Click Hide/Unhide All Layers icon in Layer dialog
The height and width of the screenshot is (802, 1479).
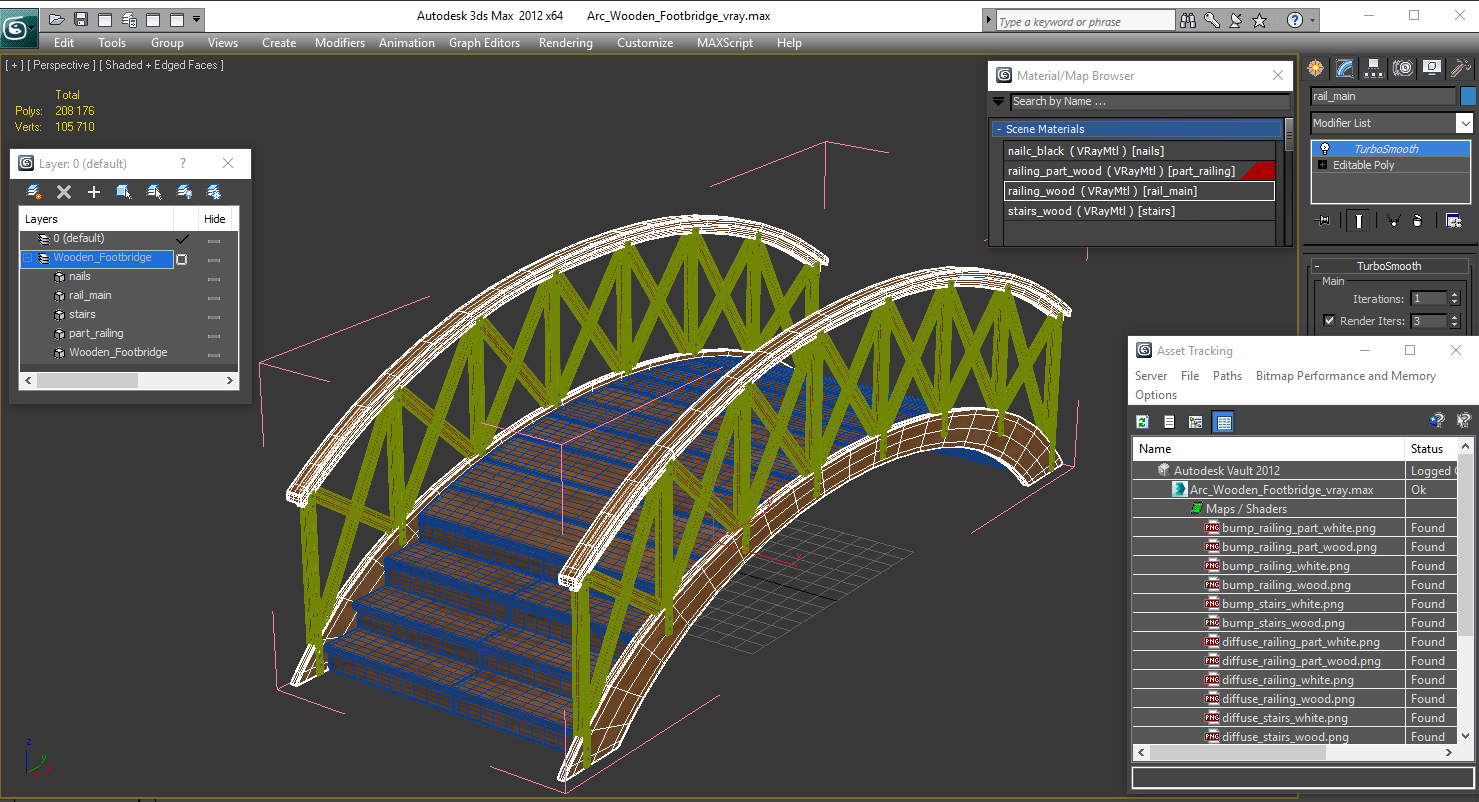click(x=184, y=192)
